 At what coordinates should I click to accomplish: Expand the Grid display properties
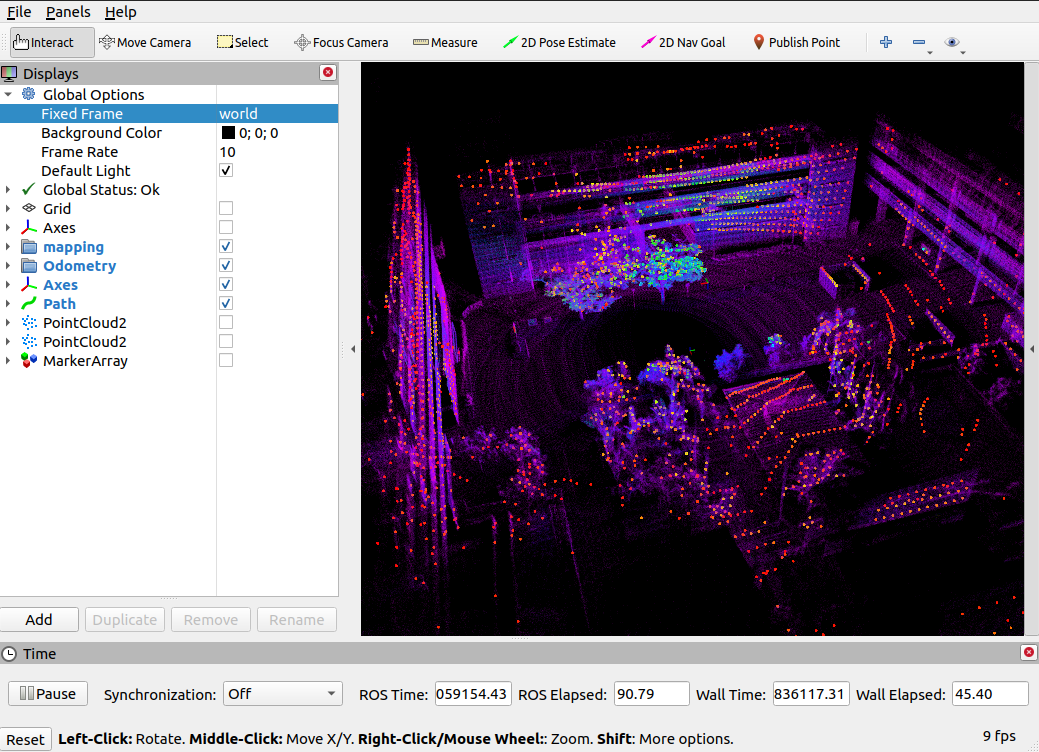(8, 208)
